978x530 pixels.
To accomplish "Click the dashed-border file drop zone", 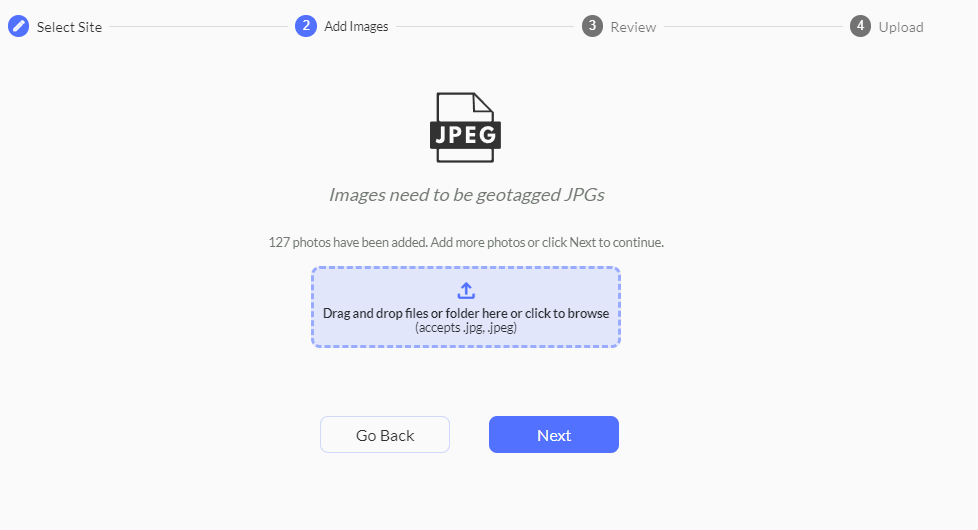I will [466, 307].
